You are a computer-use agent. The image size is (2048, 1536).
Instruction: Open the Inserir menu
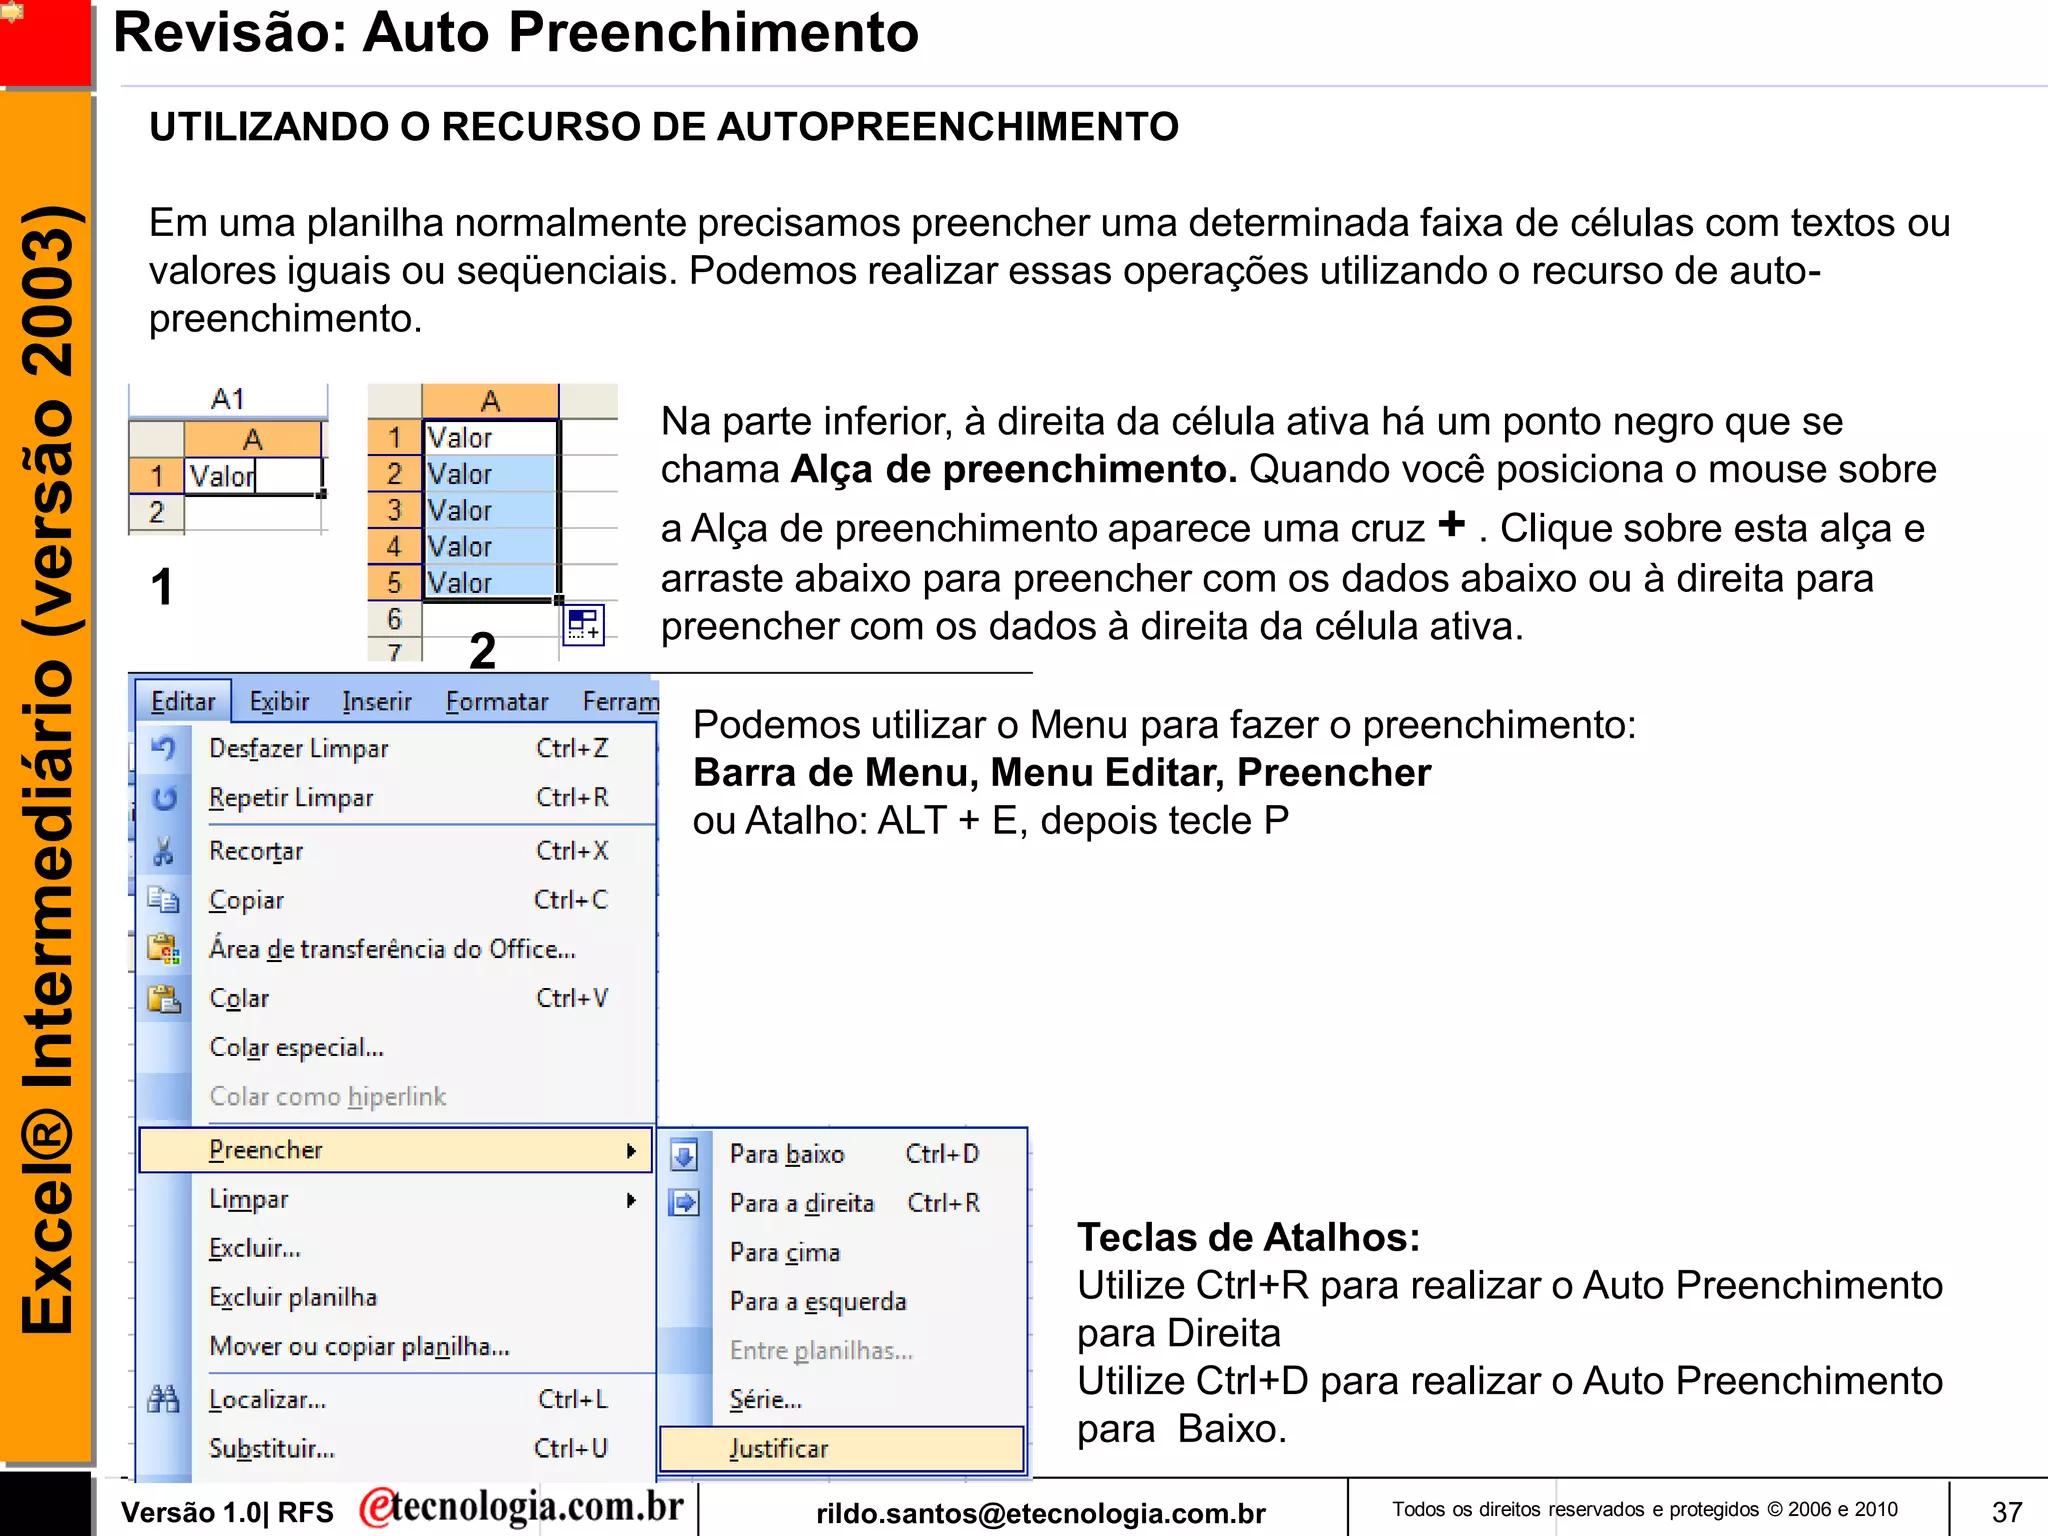point(377,702)
